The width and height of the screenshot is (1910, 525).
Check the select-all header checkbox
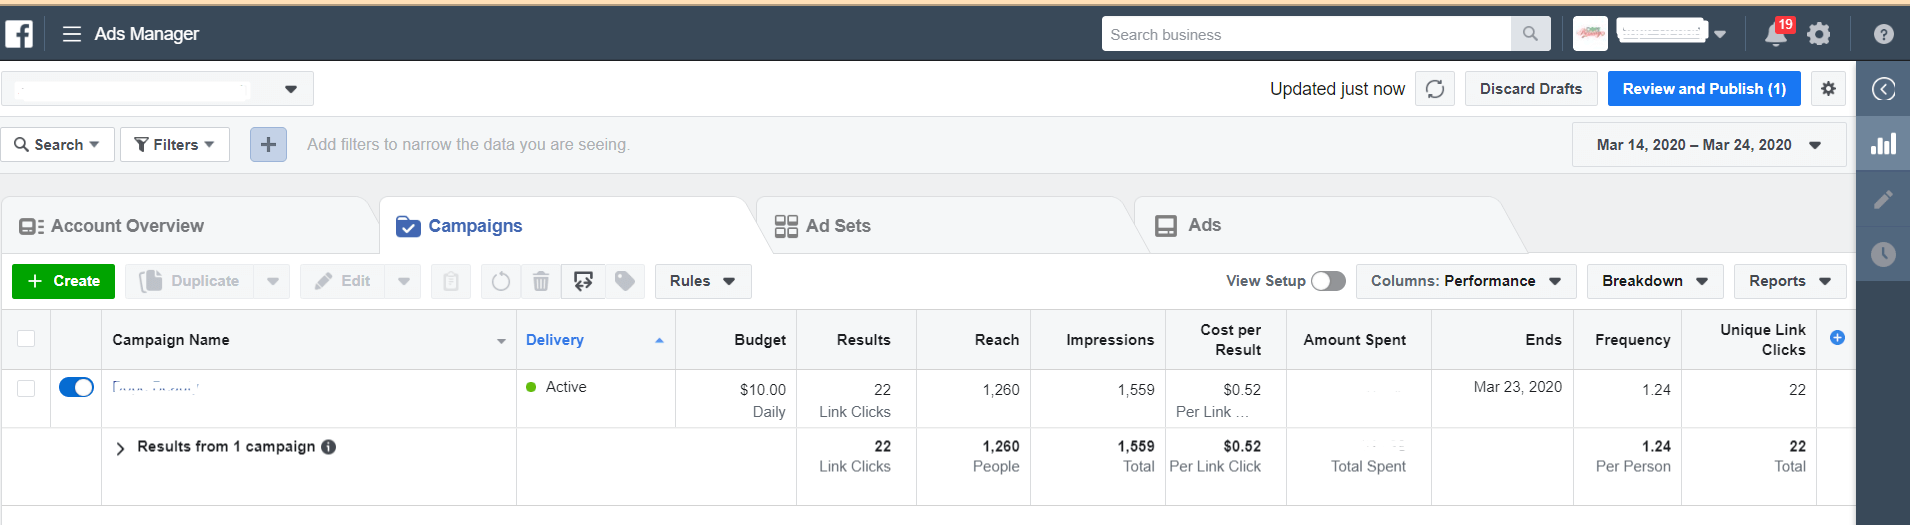(x=26, y=339)
